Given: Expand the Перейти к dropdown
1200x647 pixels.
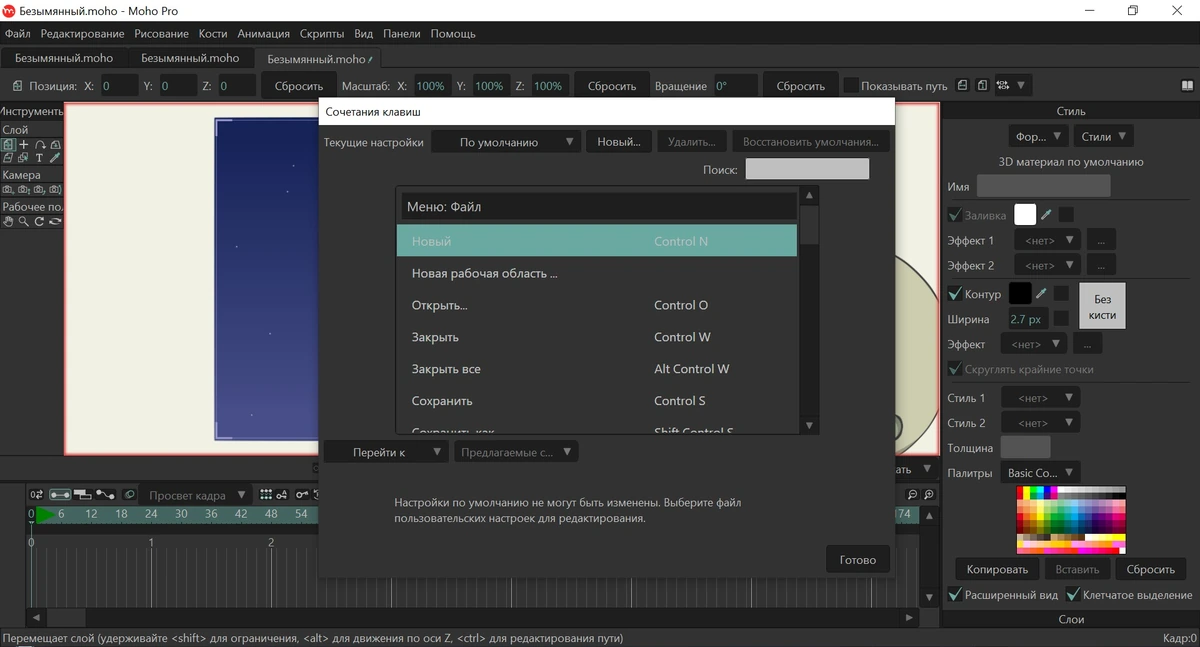Looking at the screenshot, I should [x=386, y=452].
